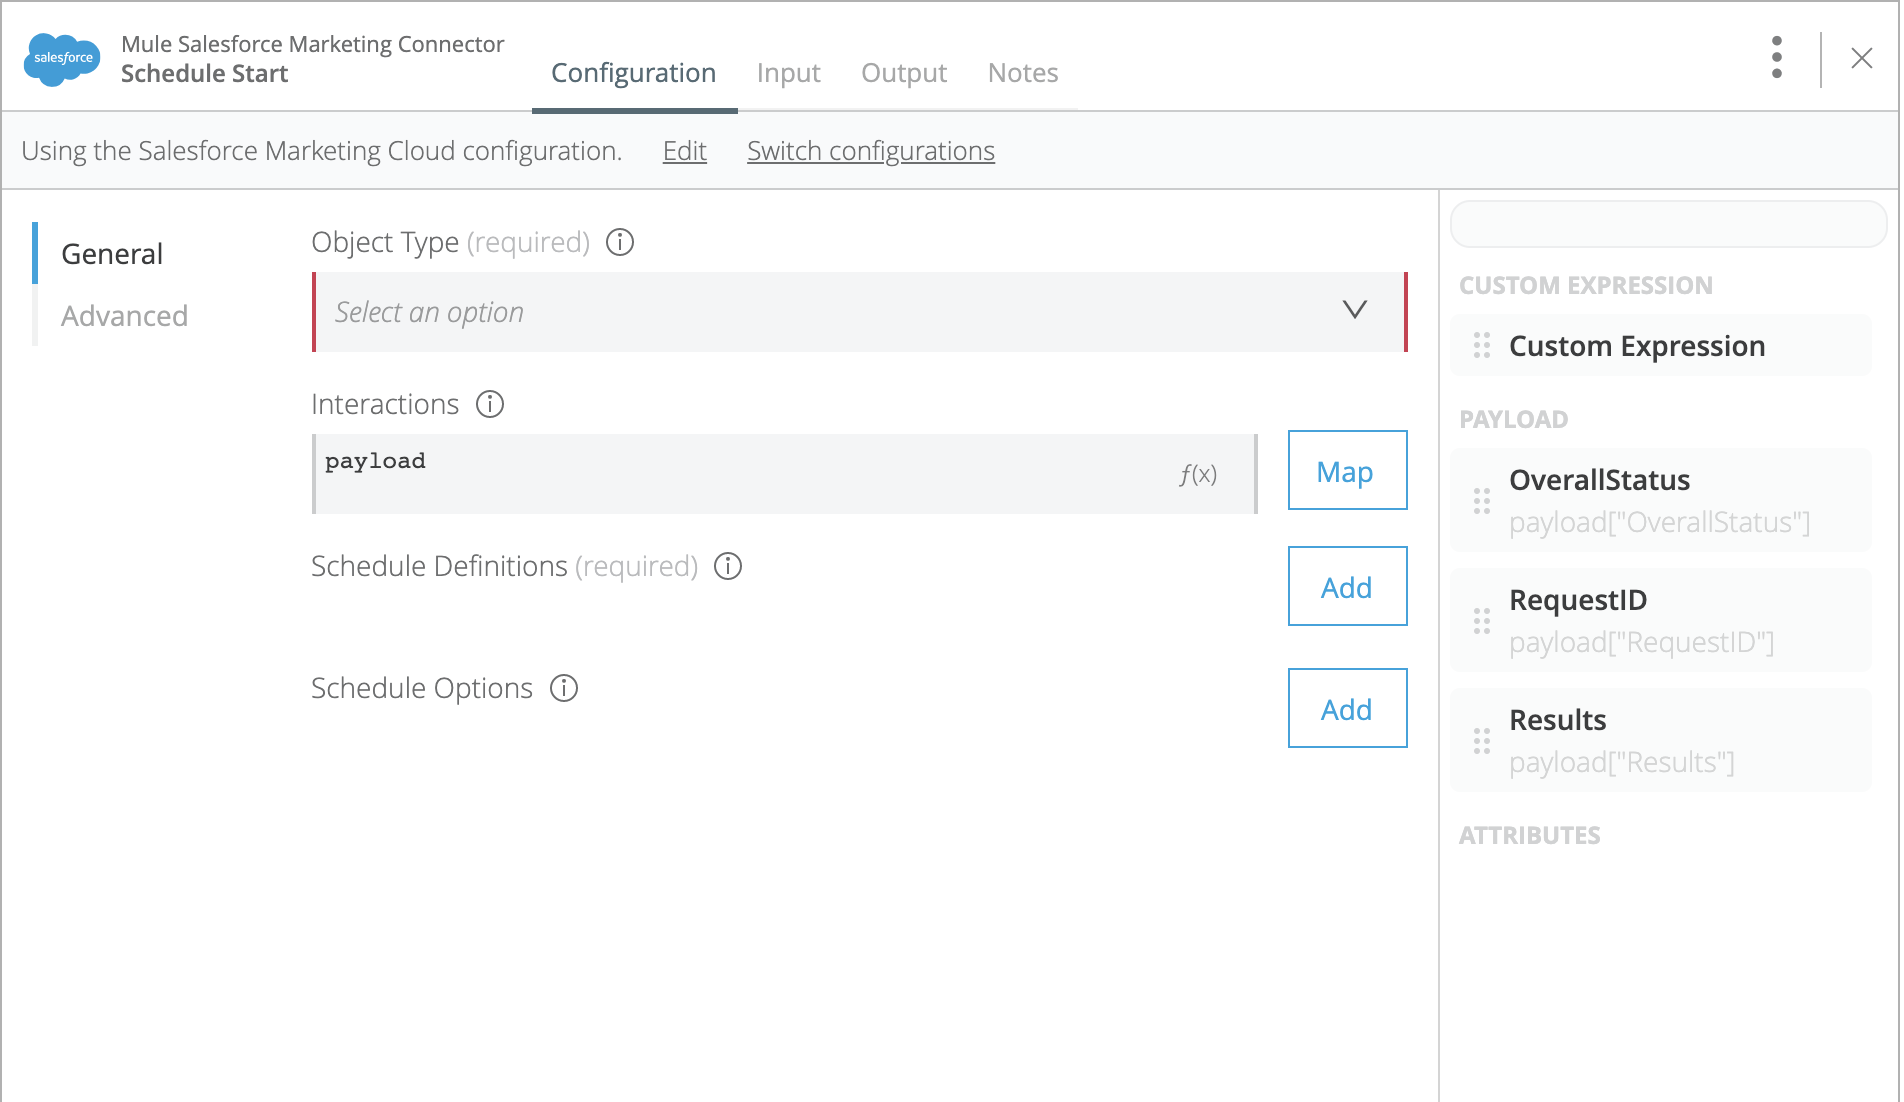This screenshot has height=1102, width=1904.
Task: Open the Object Type info tooltip
Action: pos(620,242)
